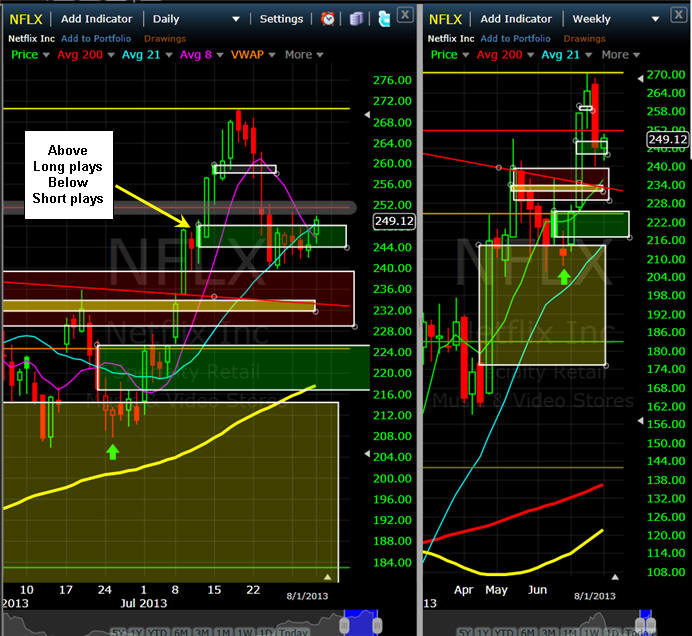The width and height of the screenshot is (692, 636).
Task: Open Settings in the Daily chart toolbar
Action: click(281, 19)
